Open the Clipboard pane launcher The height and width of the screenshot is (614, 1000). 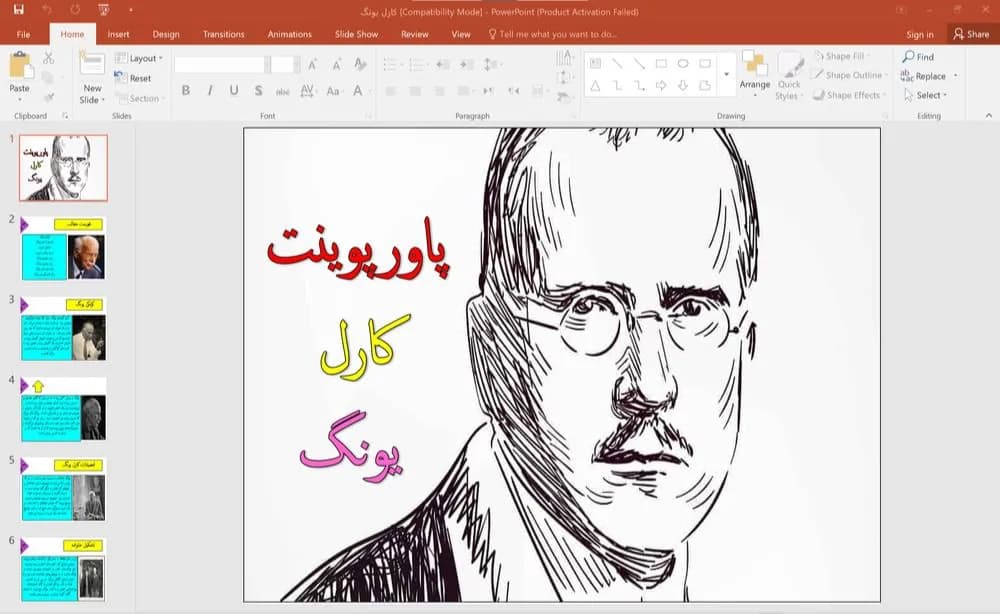coord(65,116)
